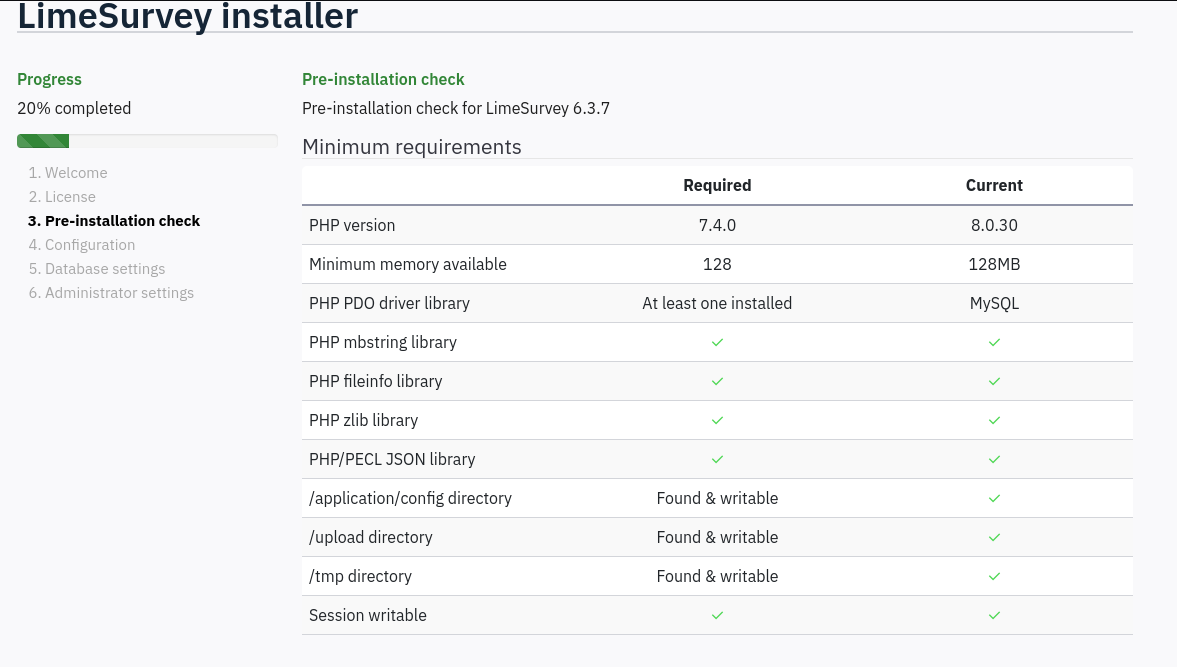Click the PHP version row label

point(352,225)
